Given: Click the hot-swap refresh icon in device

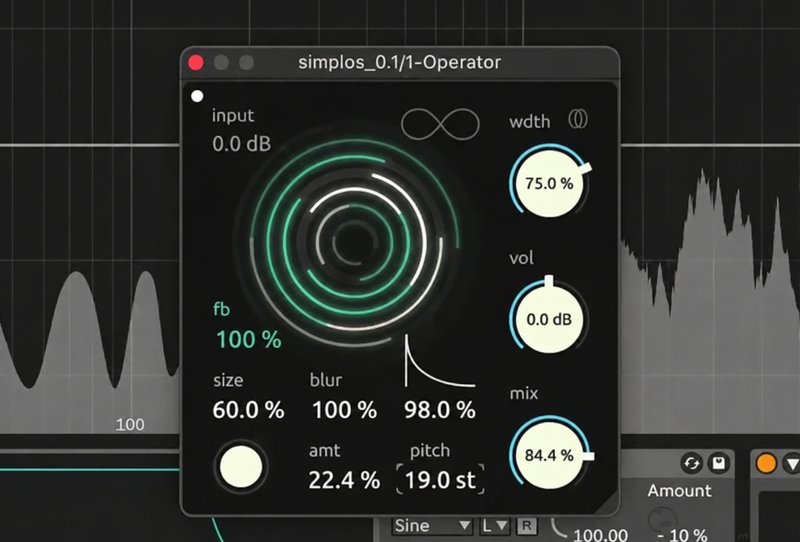Looking at the screenshot, I should pos(691,463).
